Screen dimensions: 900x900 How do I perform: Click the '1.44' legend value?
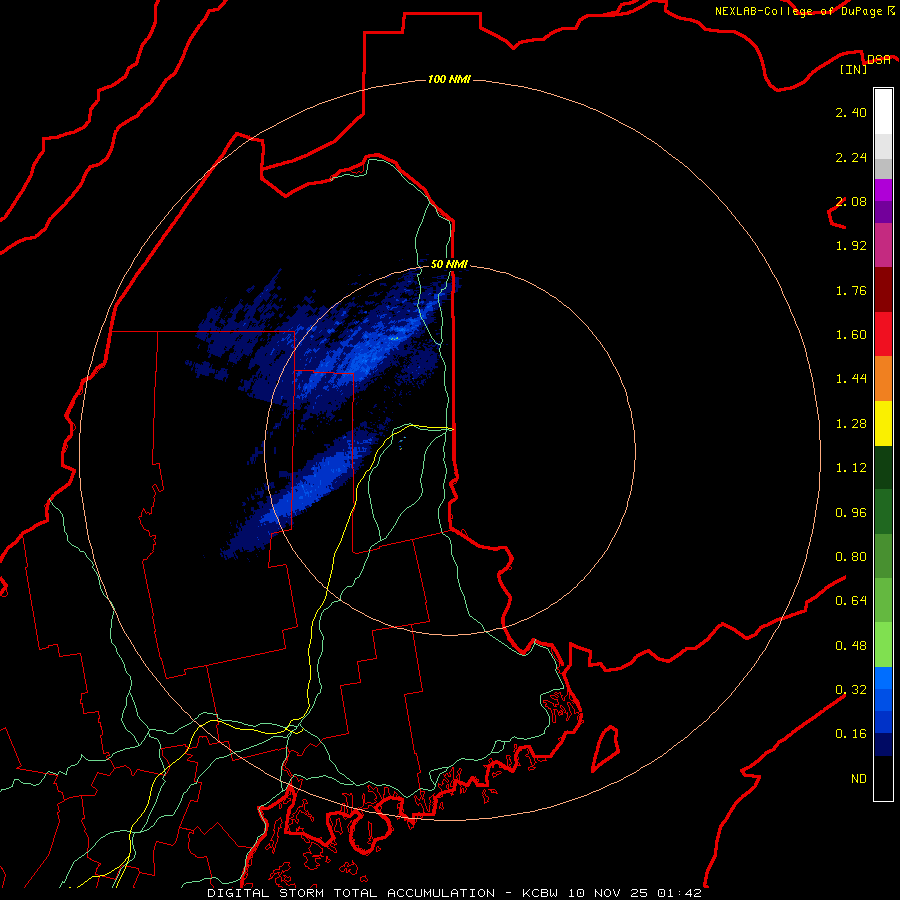[851, 379]
